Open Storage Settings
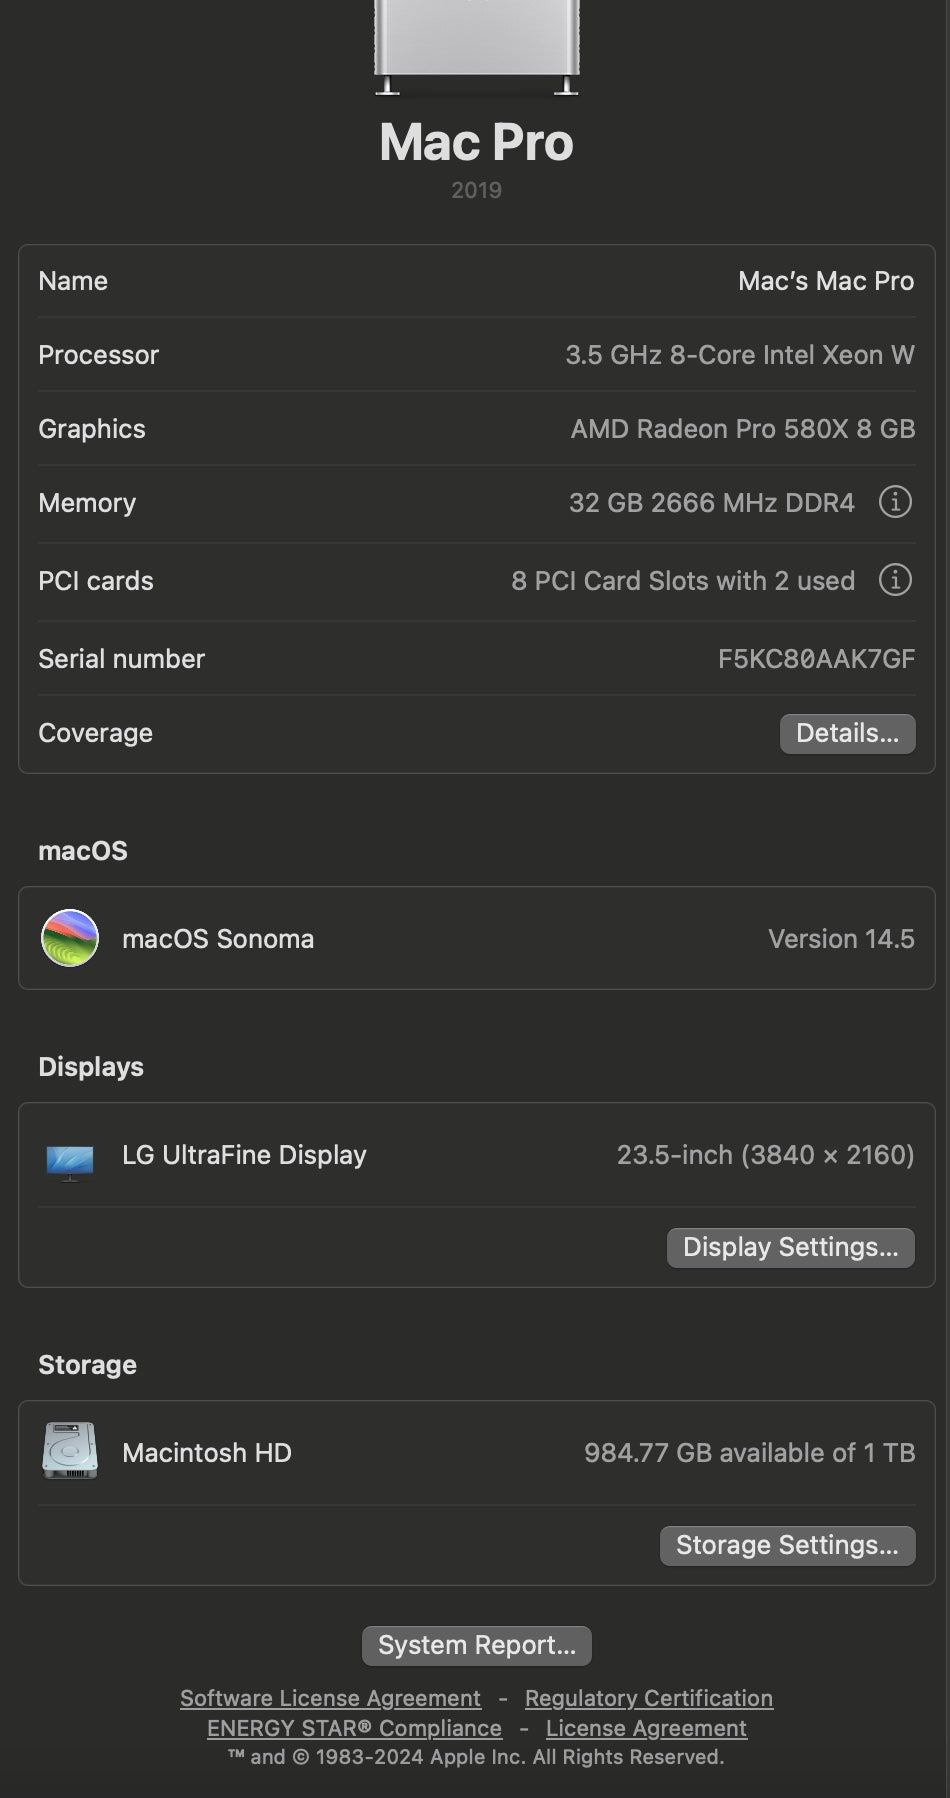950x1798 pixels. tap(787, 1545)
